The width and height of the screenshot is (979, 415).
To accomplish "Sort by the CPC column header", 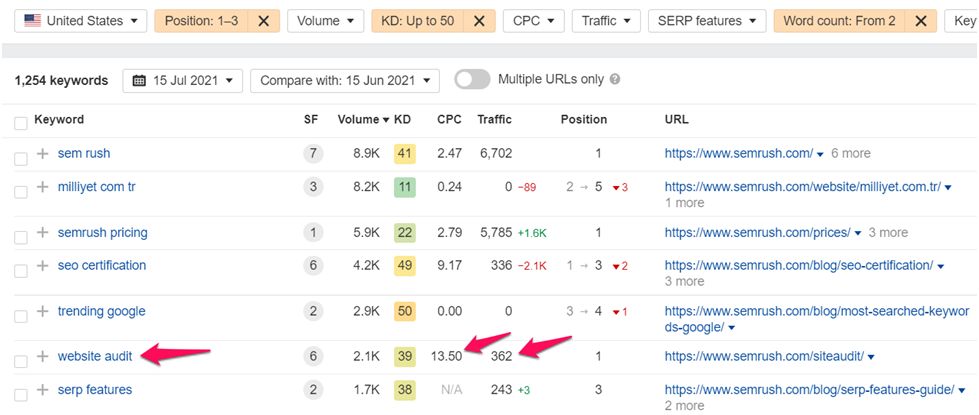I will [x=450, y=119].
